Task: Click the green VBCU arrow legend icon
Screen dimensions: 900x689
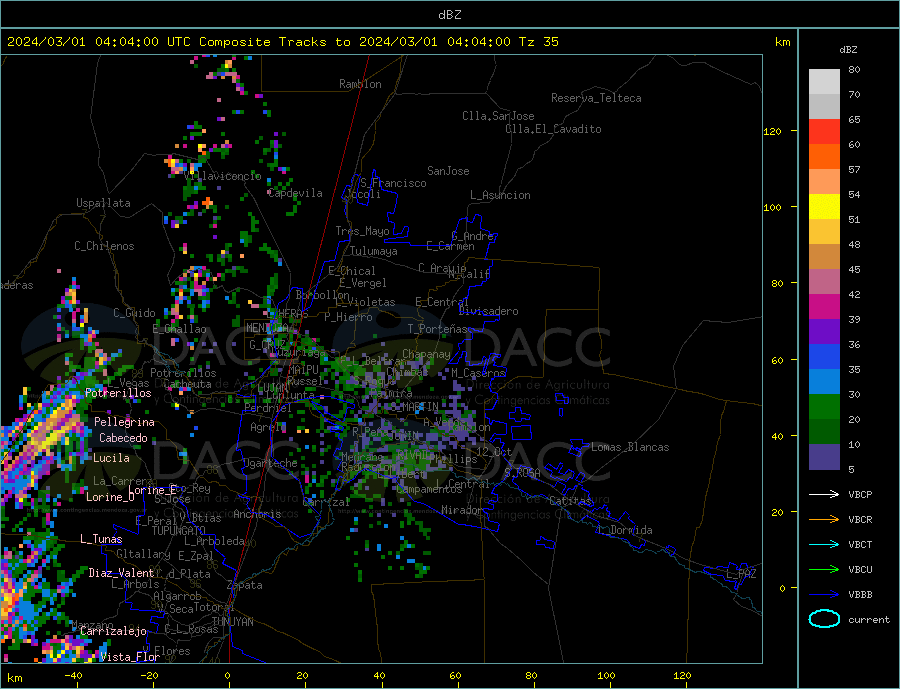Action: click(x=824, y=570)
